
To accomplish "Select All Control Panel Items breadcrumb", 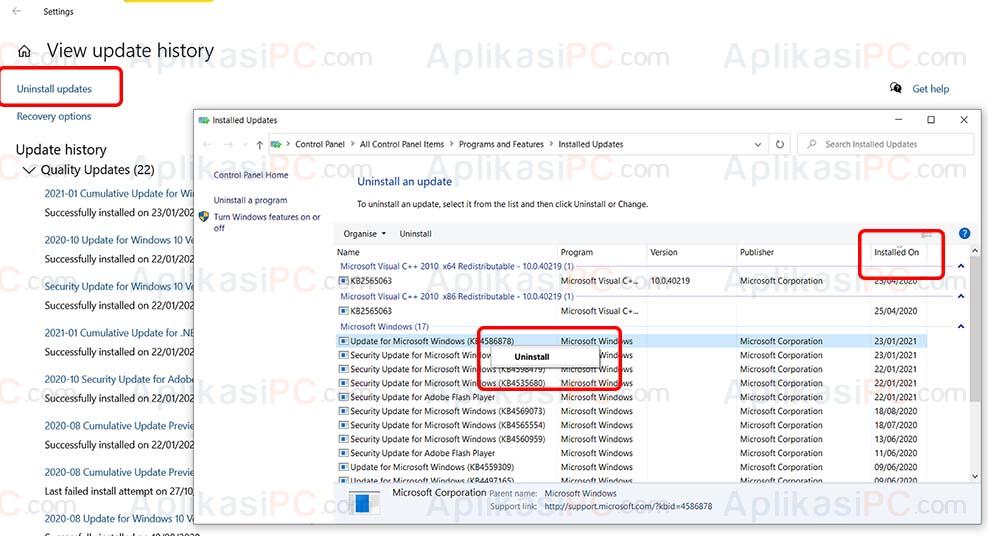I will [401, 144].
